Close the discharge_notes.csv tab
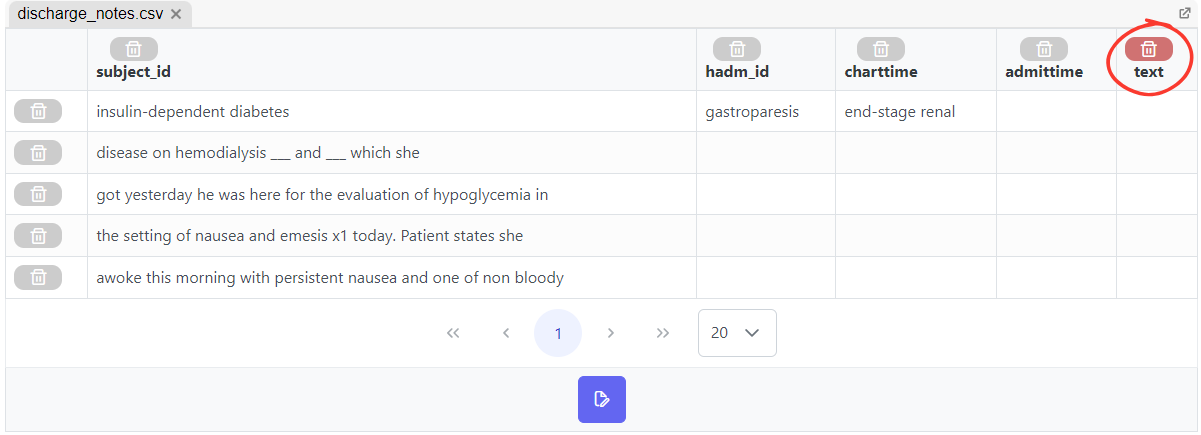1201x435 pixels. point(176,14)
